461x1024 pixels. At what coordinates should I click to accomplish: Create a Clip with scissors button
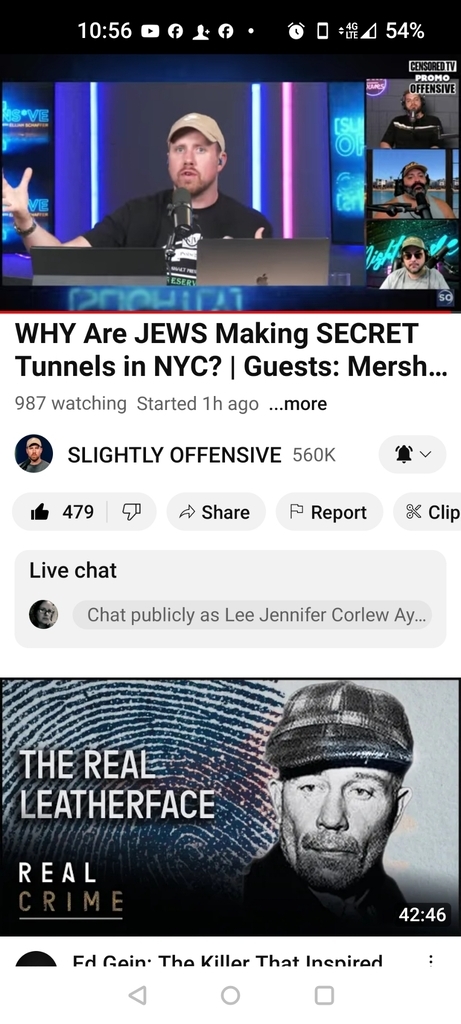[x=428, y=512]
